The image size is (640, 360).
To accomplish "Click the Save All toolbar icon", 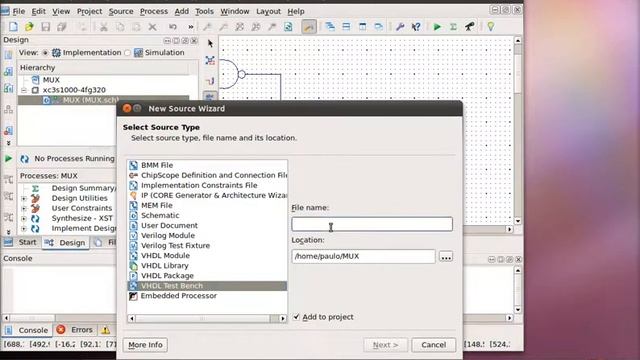I will coord(62,27).
